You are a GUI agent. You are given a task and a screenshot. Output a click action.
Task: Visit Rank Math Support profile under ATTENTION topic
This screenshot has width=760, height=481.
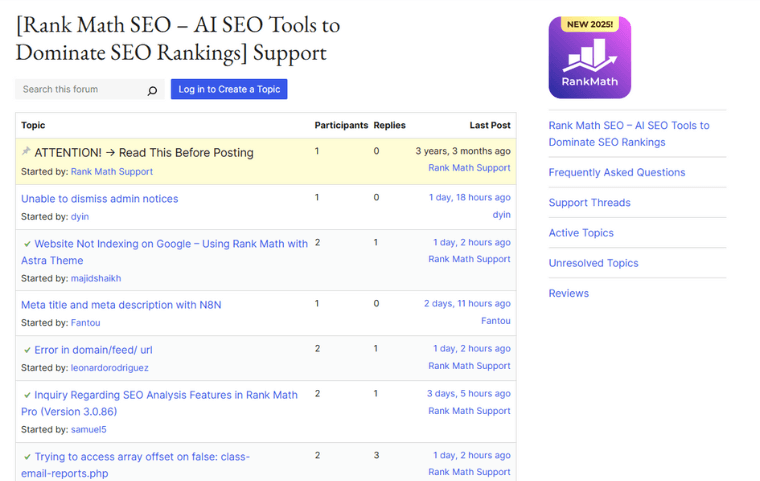click(111, 172)
